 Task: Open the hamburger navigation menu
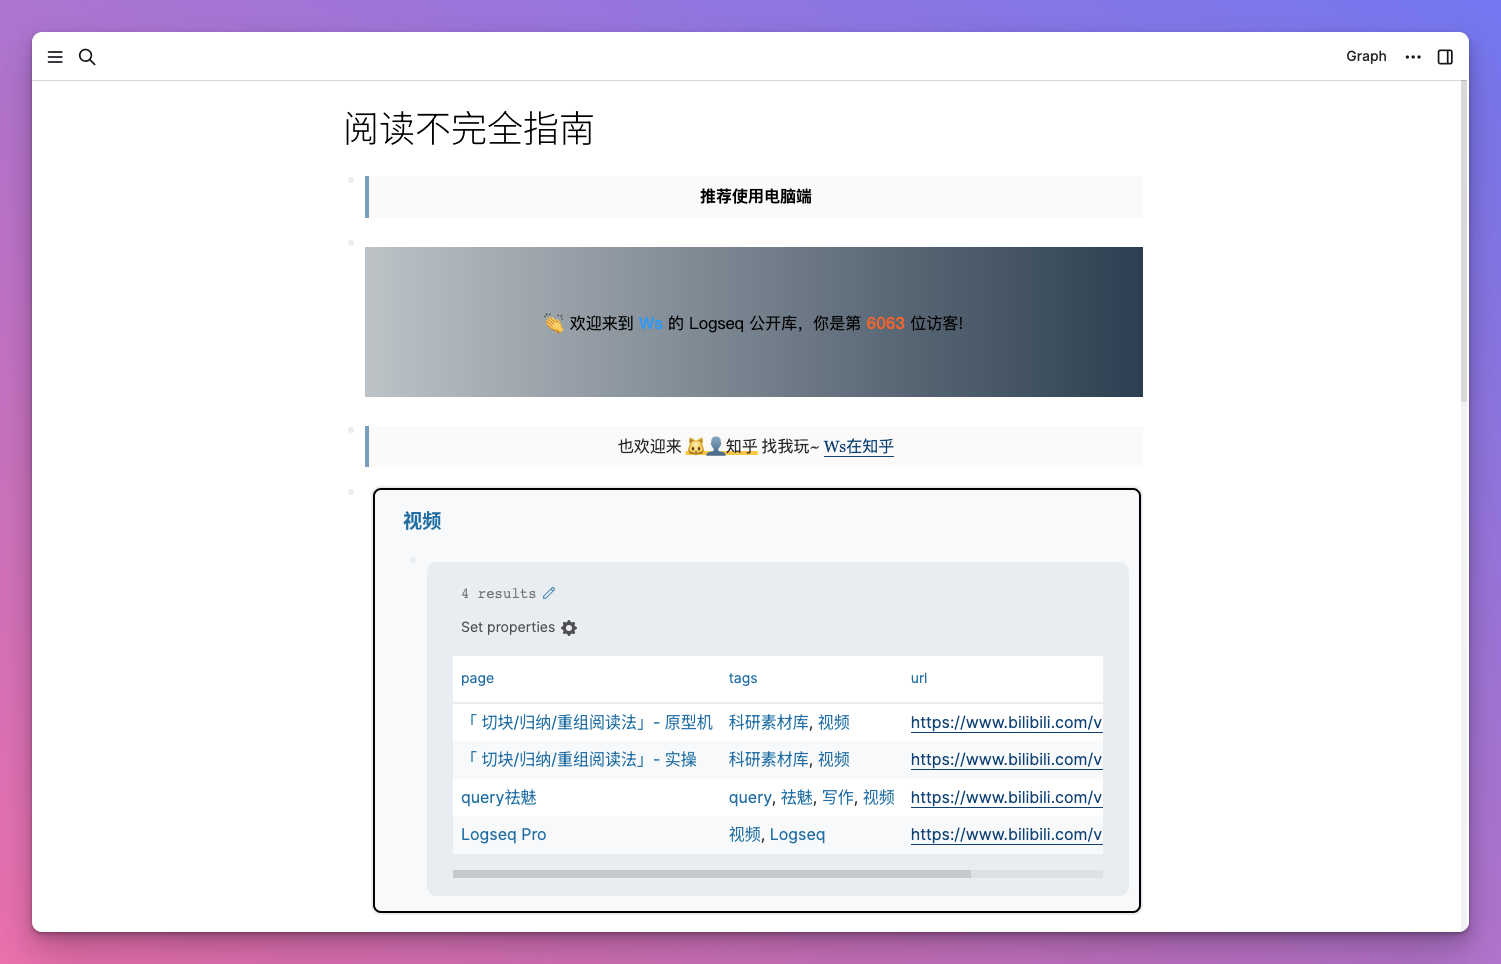pyautogui.click(x=55, y=57)
